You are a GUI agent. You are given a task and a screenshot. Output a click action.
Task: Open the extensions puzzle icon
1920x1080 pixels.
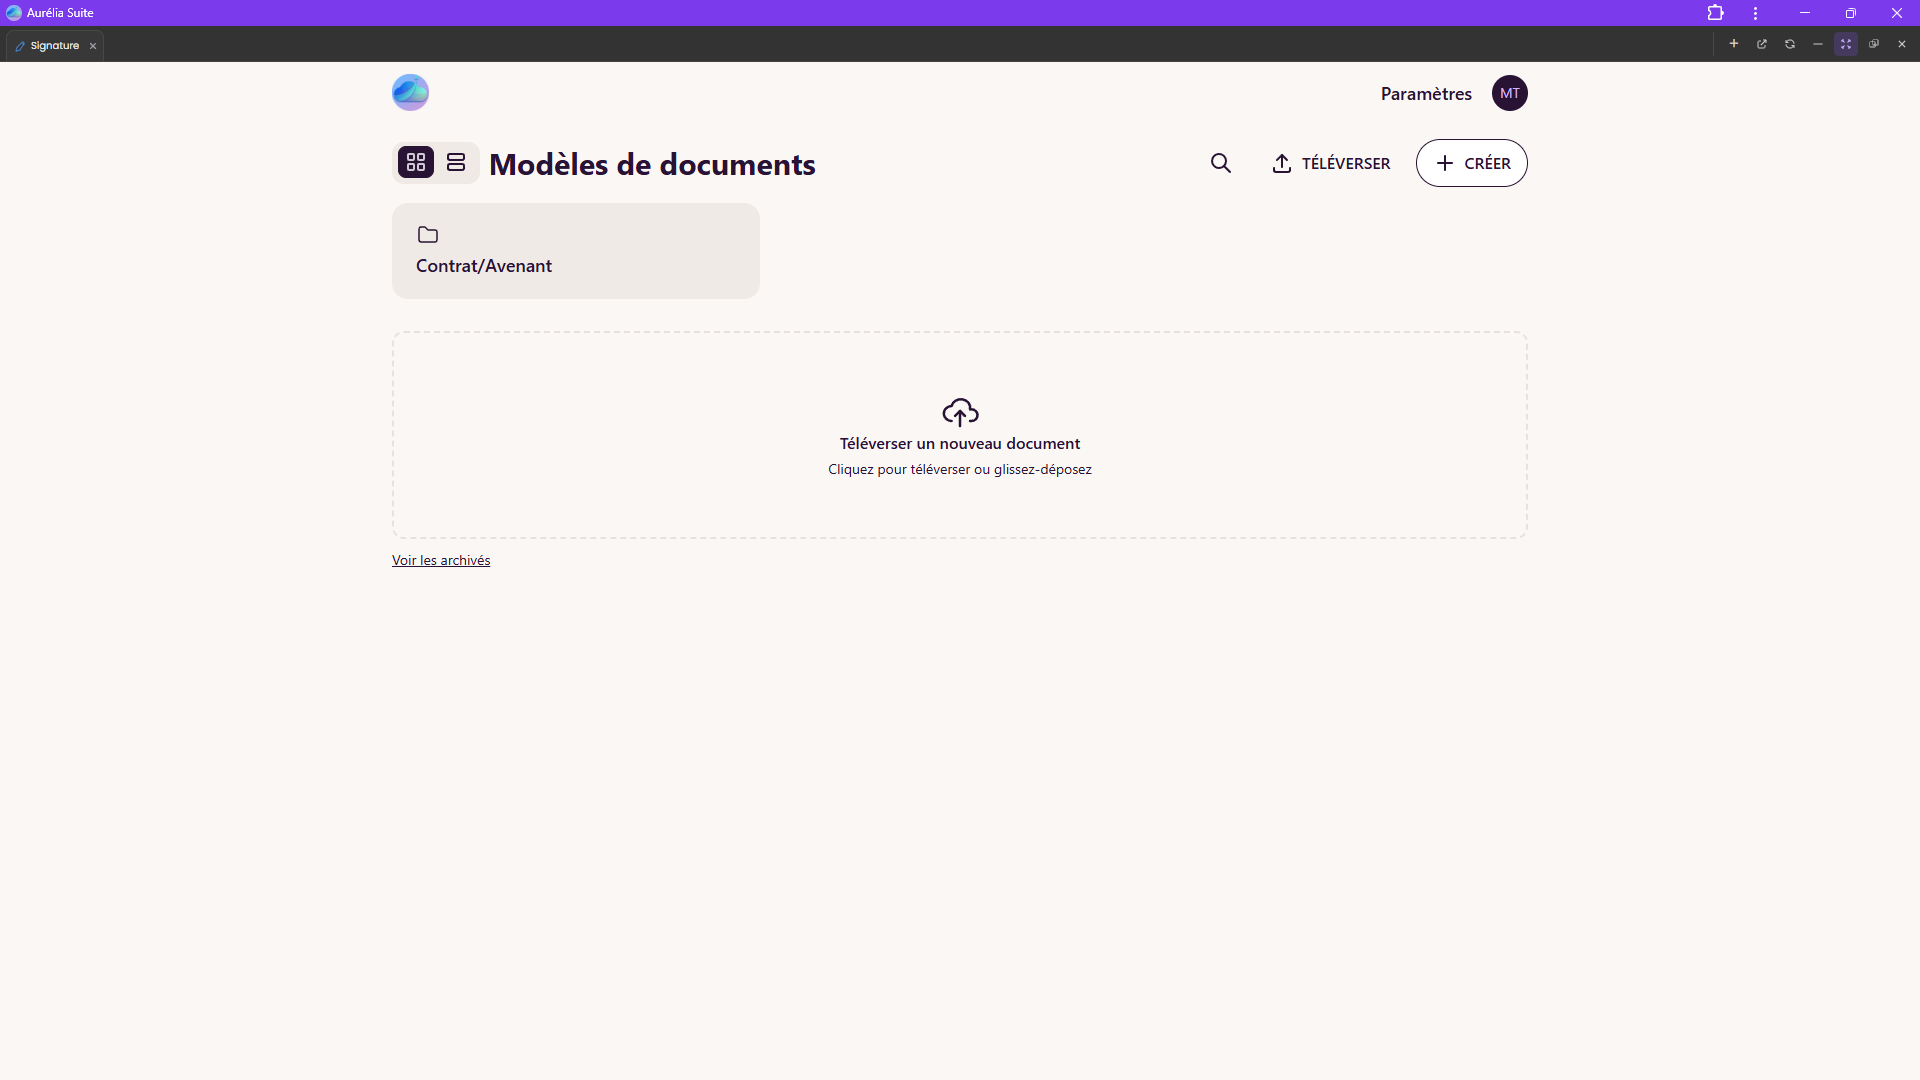[x=1716, y=13]
